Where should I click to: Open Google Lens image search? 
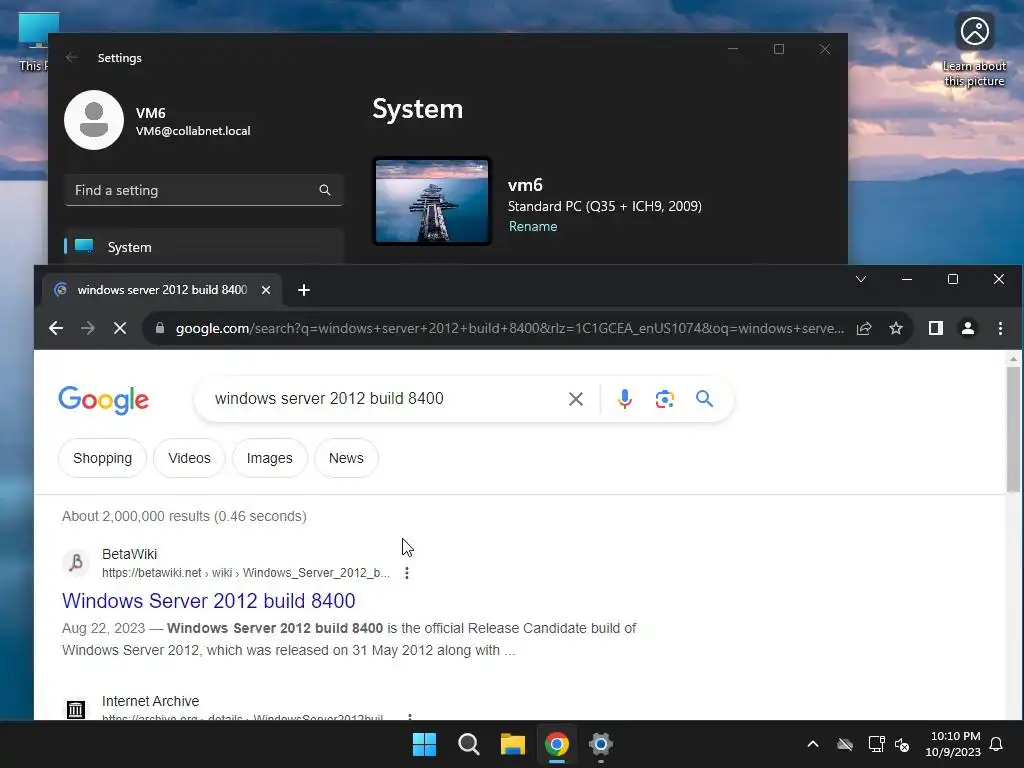pyautogui.click(x=664, y=399)
